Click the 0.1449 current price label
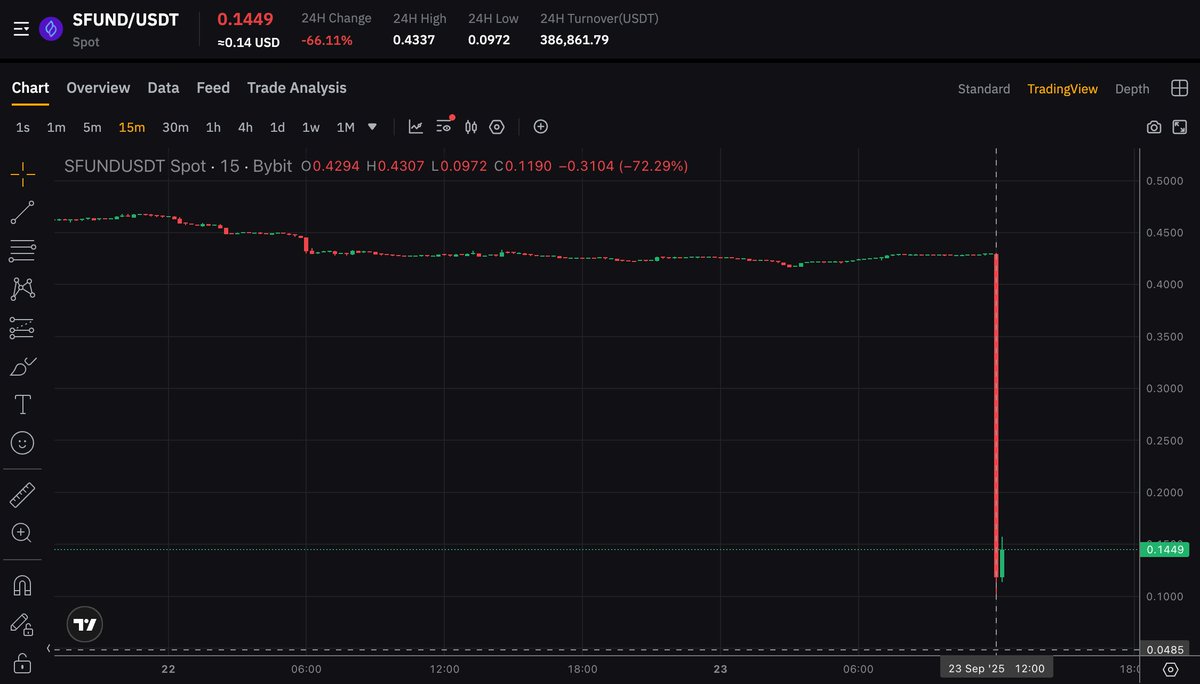 1165,549
